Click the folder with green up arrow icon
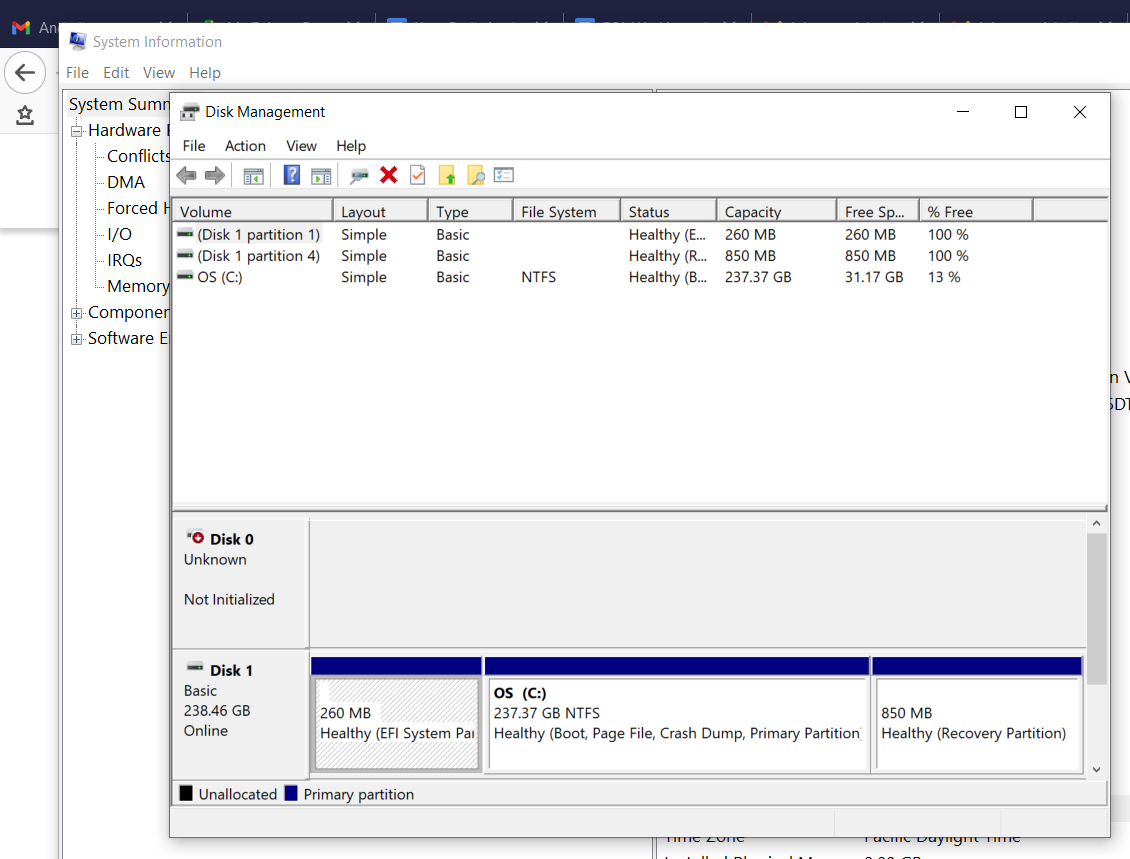The width and height of the screenshot is (1130, 859). click(447, 175)
